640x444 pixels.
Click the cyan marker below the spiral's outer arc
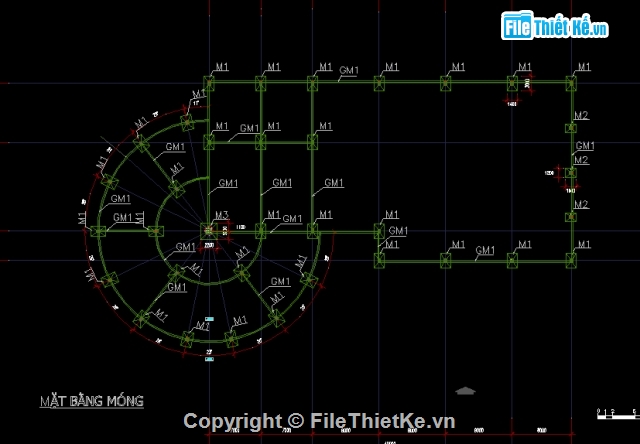coord(209,359)
